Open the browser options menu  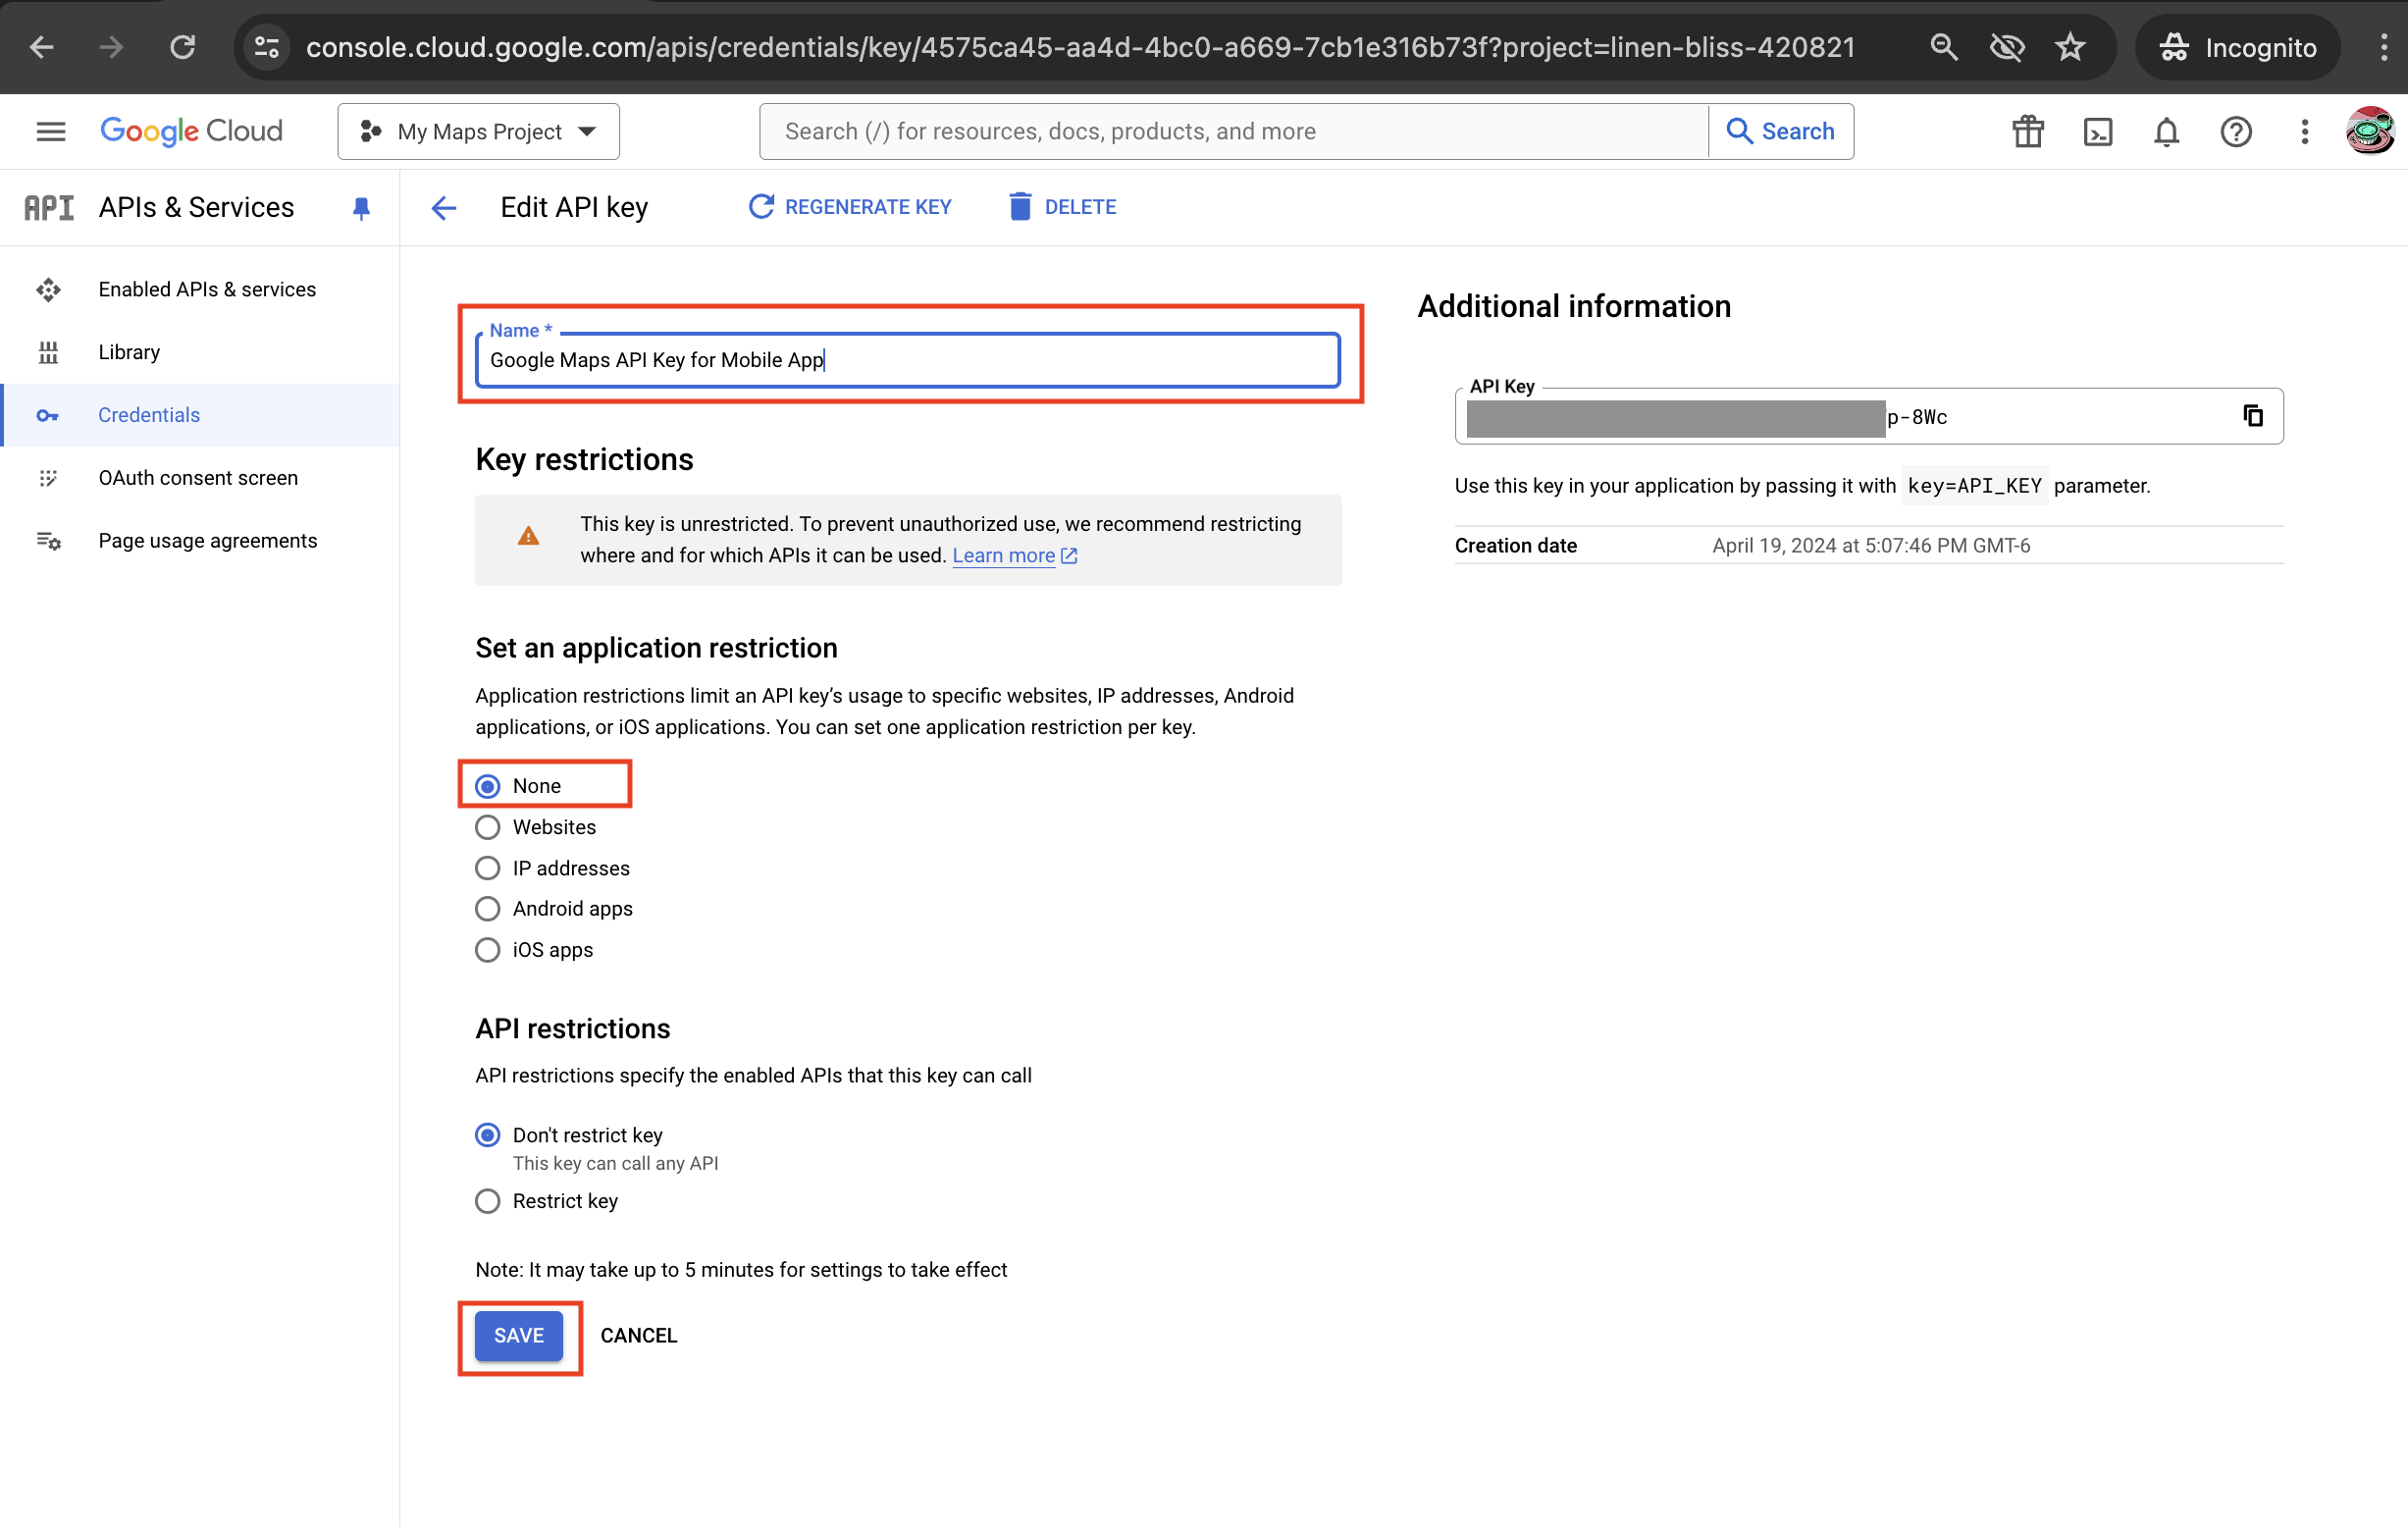click(x=2385, y=47)
